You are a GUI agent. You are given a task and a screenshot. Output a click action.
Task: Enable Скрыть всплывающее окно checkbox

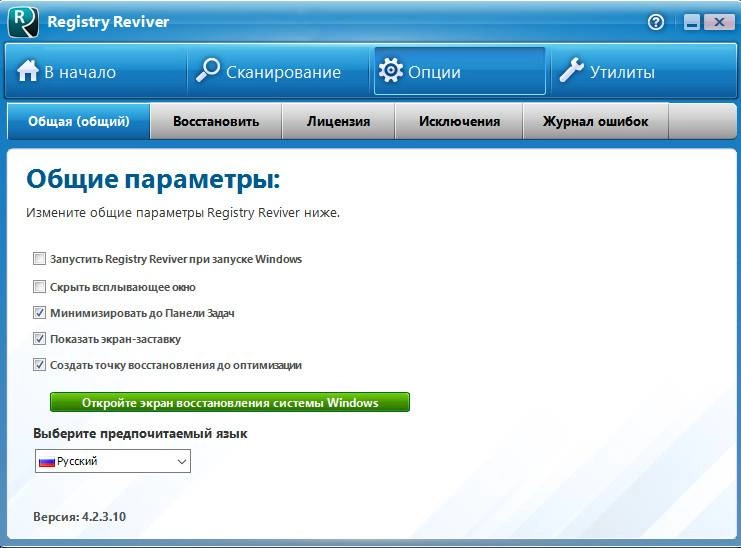pos(39,287)
